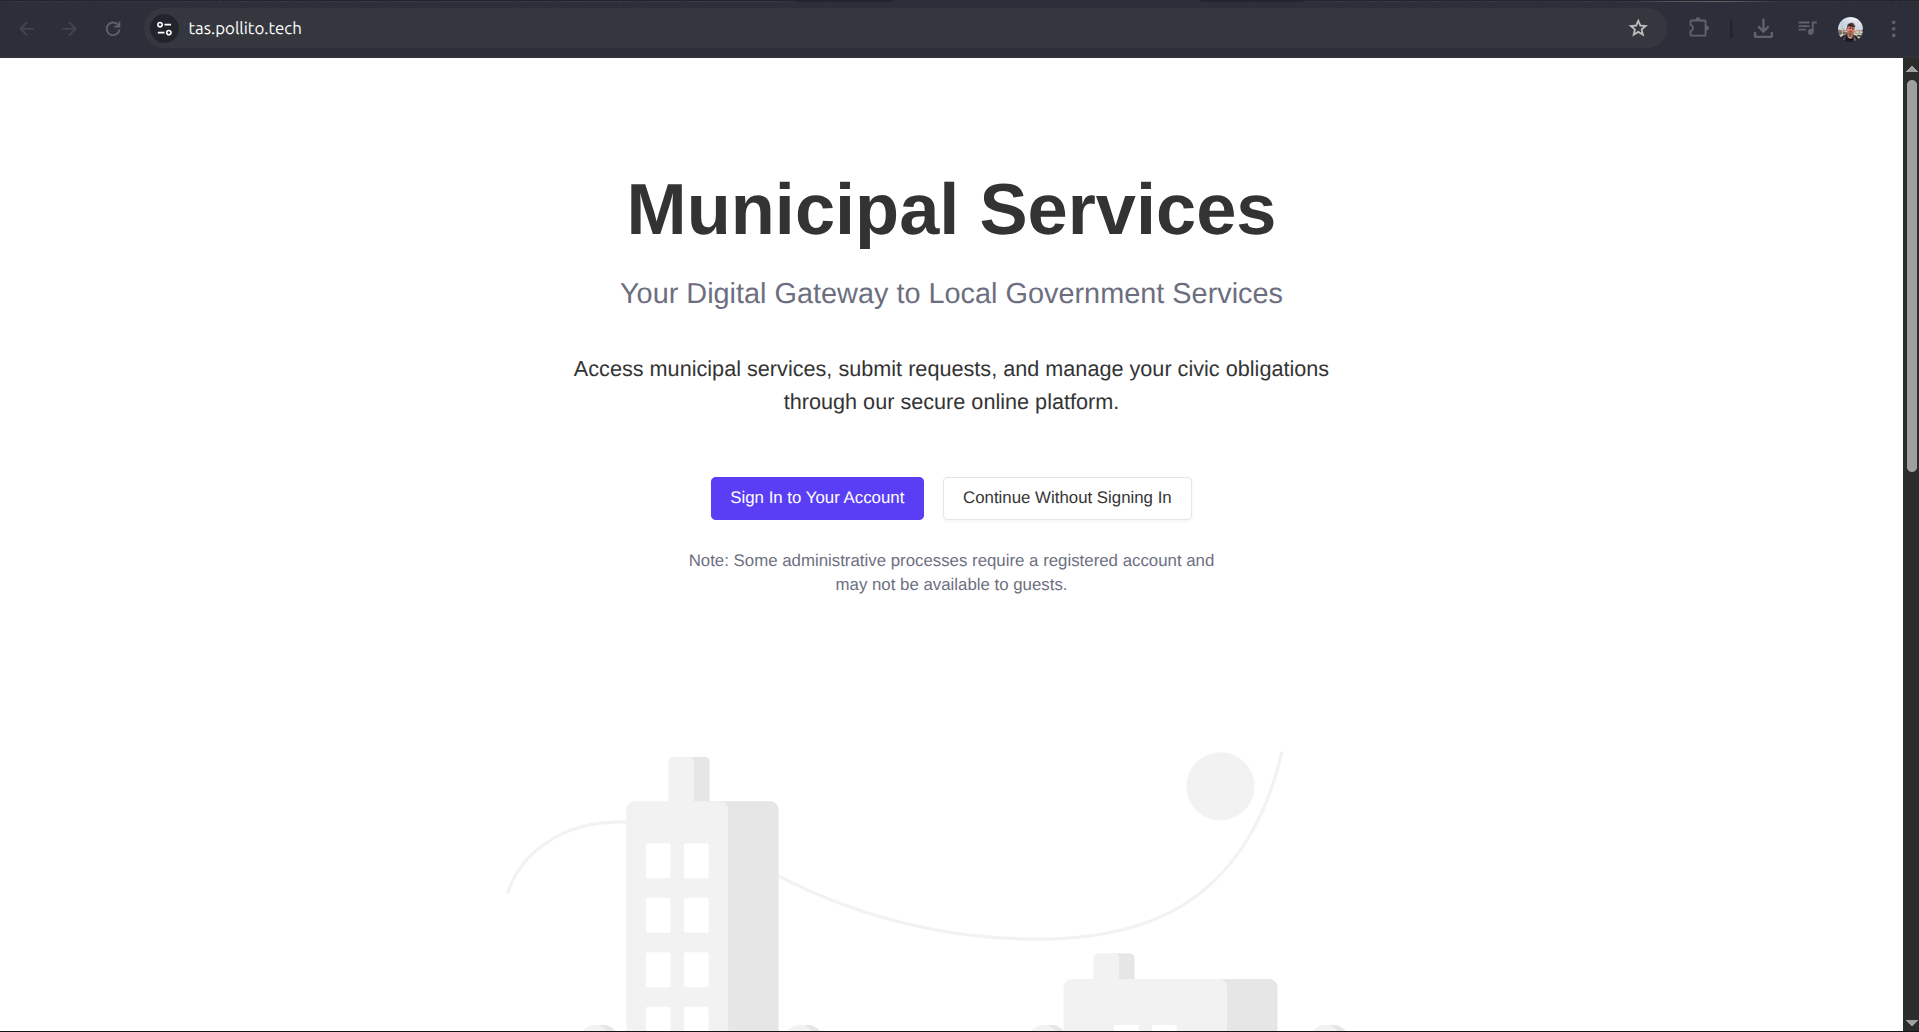Open the user profile avatar
The height and width of the screenshot is (1032, 1919).
[1850, 29]
